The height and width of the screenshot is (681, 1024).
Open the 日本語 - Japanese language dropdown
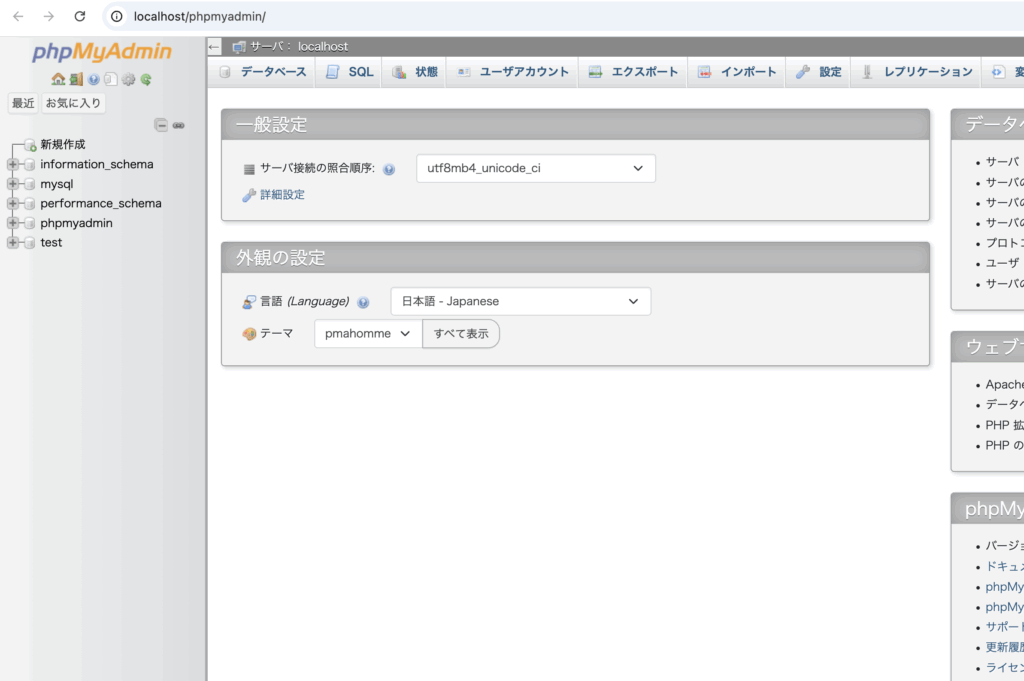(x=520, y=301)
